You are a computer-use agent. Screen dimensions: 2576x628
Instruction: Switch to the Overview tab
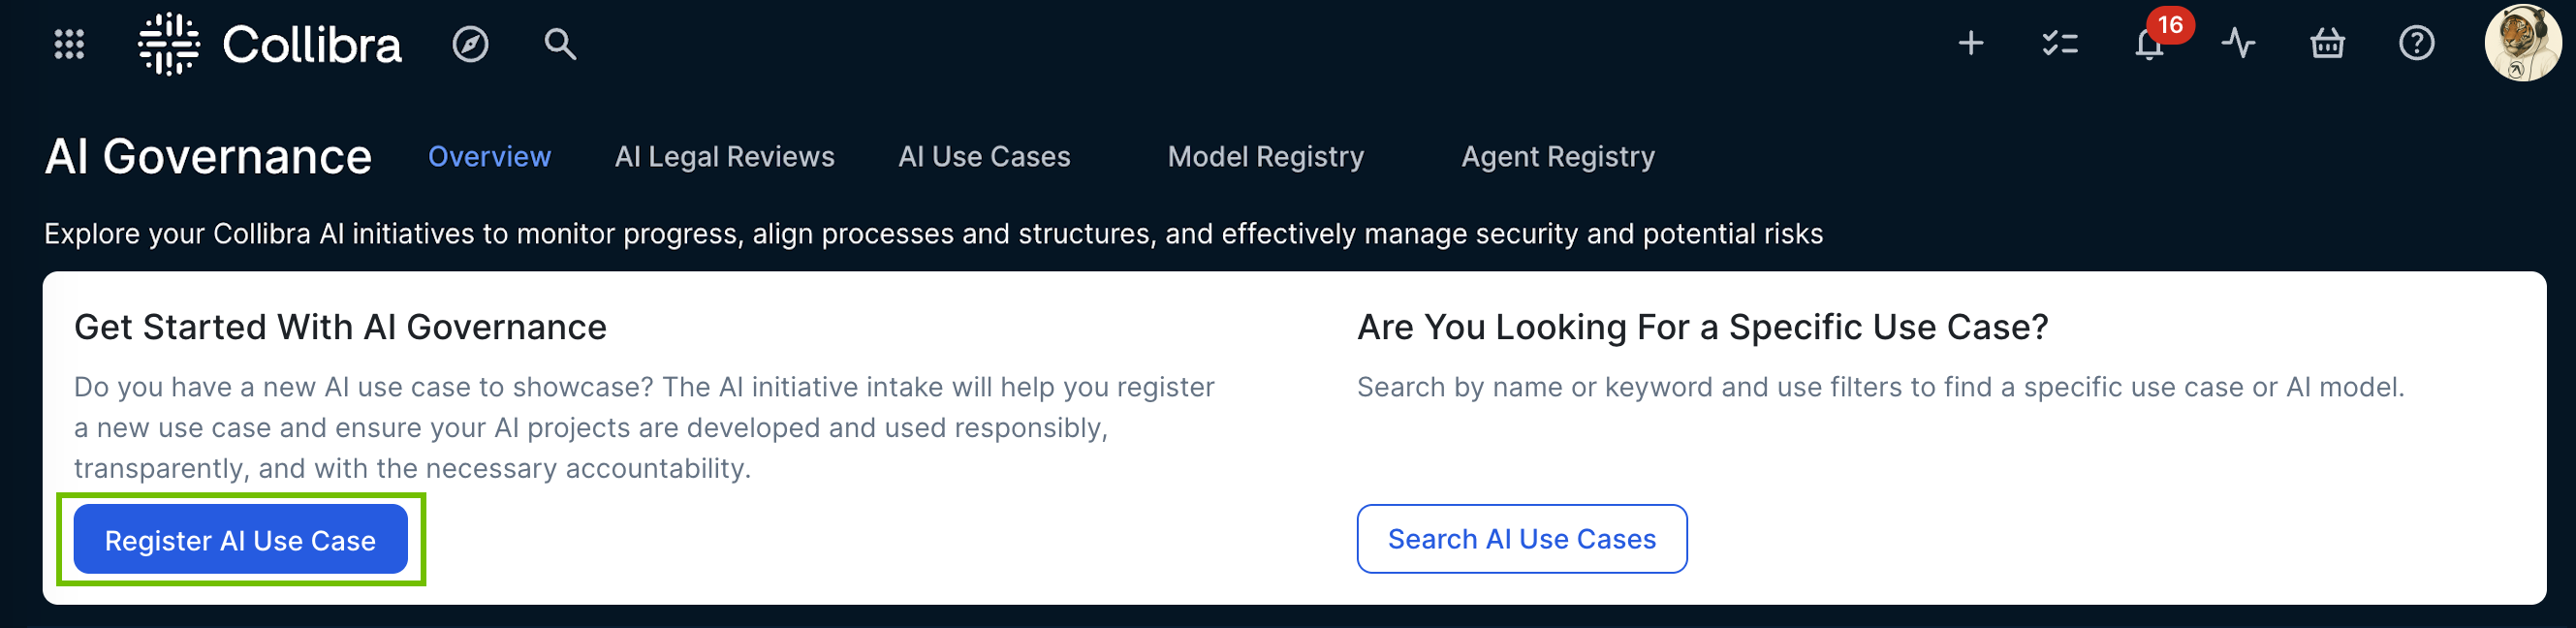(x=489, y=157)
